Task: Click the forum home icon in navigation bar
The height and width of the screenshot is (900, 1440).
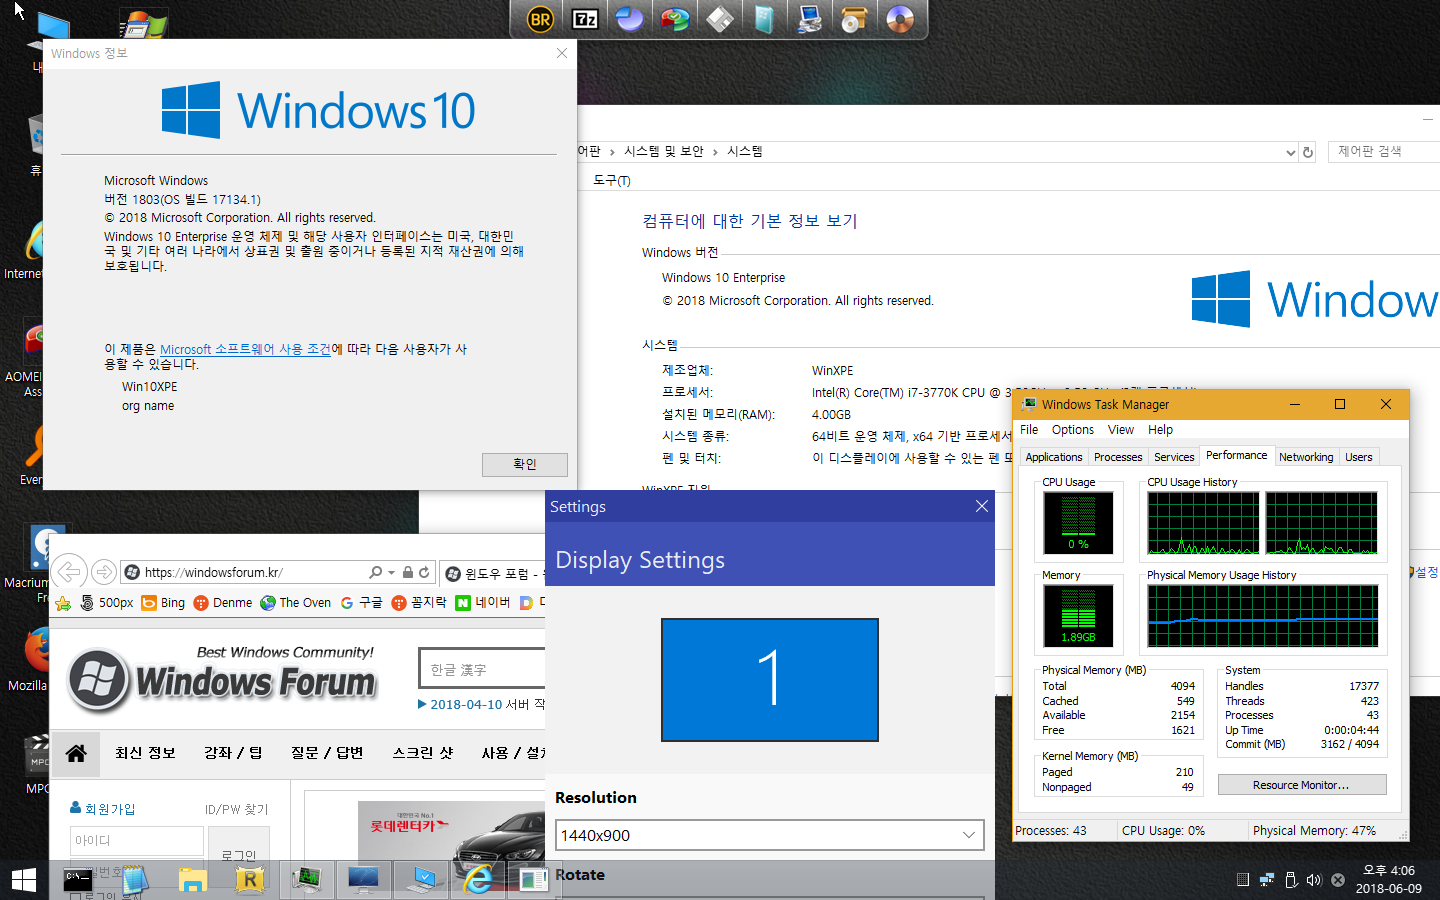Action: click(76, 753)
